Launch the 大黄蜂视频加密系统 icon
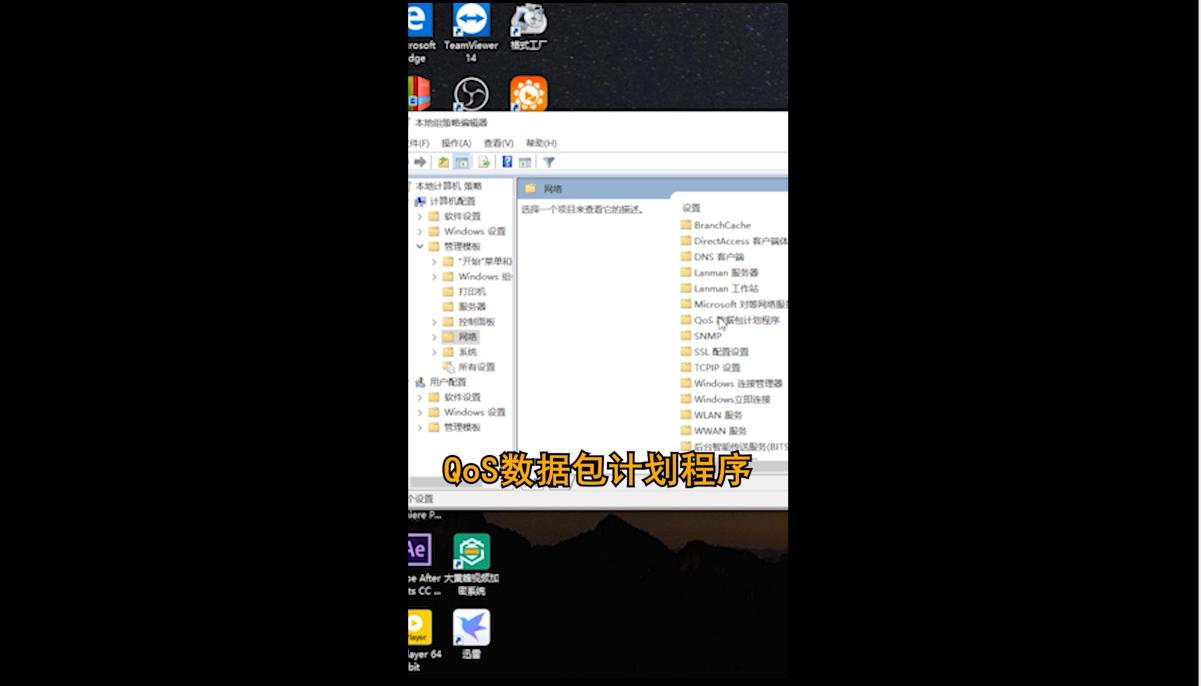1201x686 pixels. 470,553
